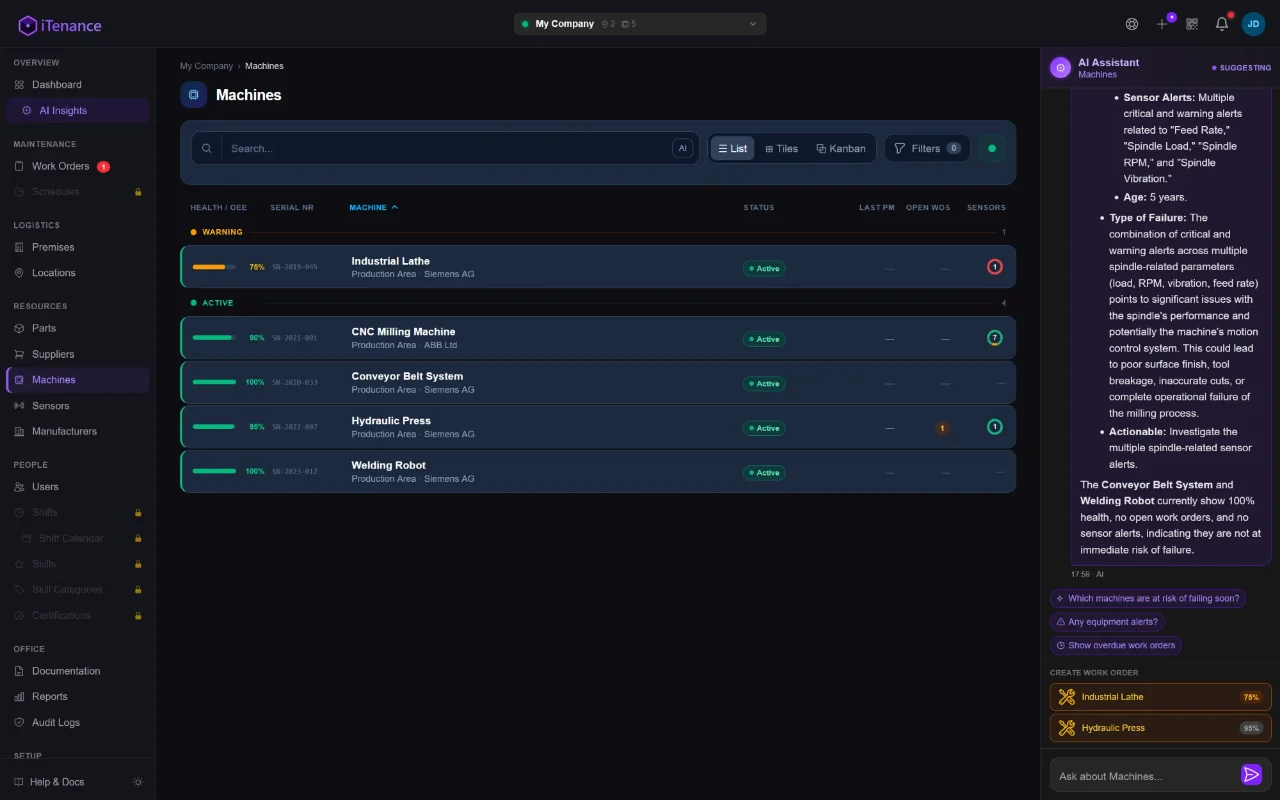Open Work Orders in sidebar
1280x800 pixels.
(77, 166)
